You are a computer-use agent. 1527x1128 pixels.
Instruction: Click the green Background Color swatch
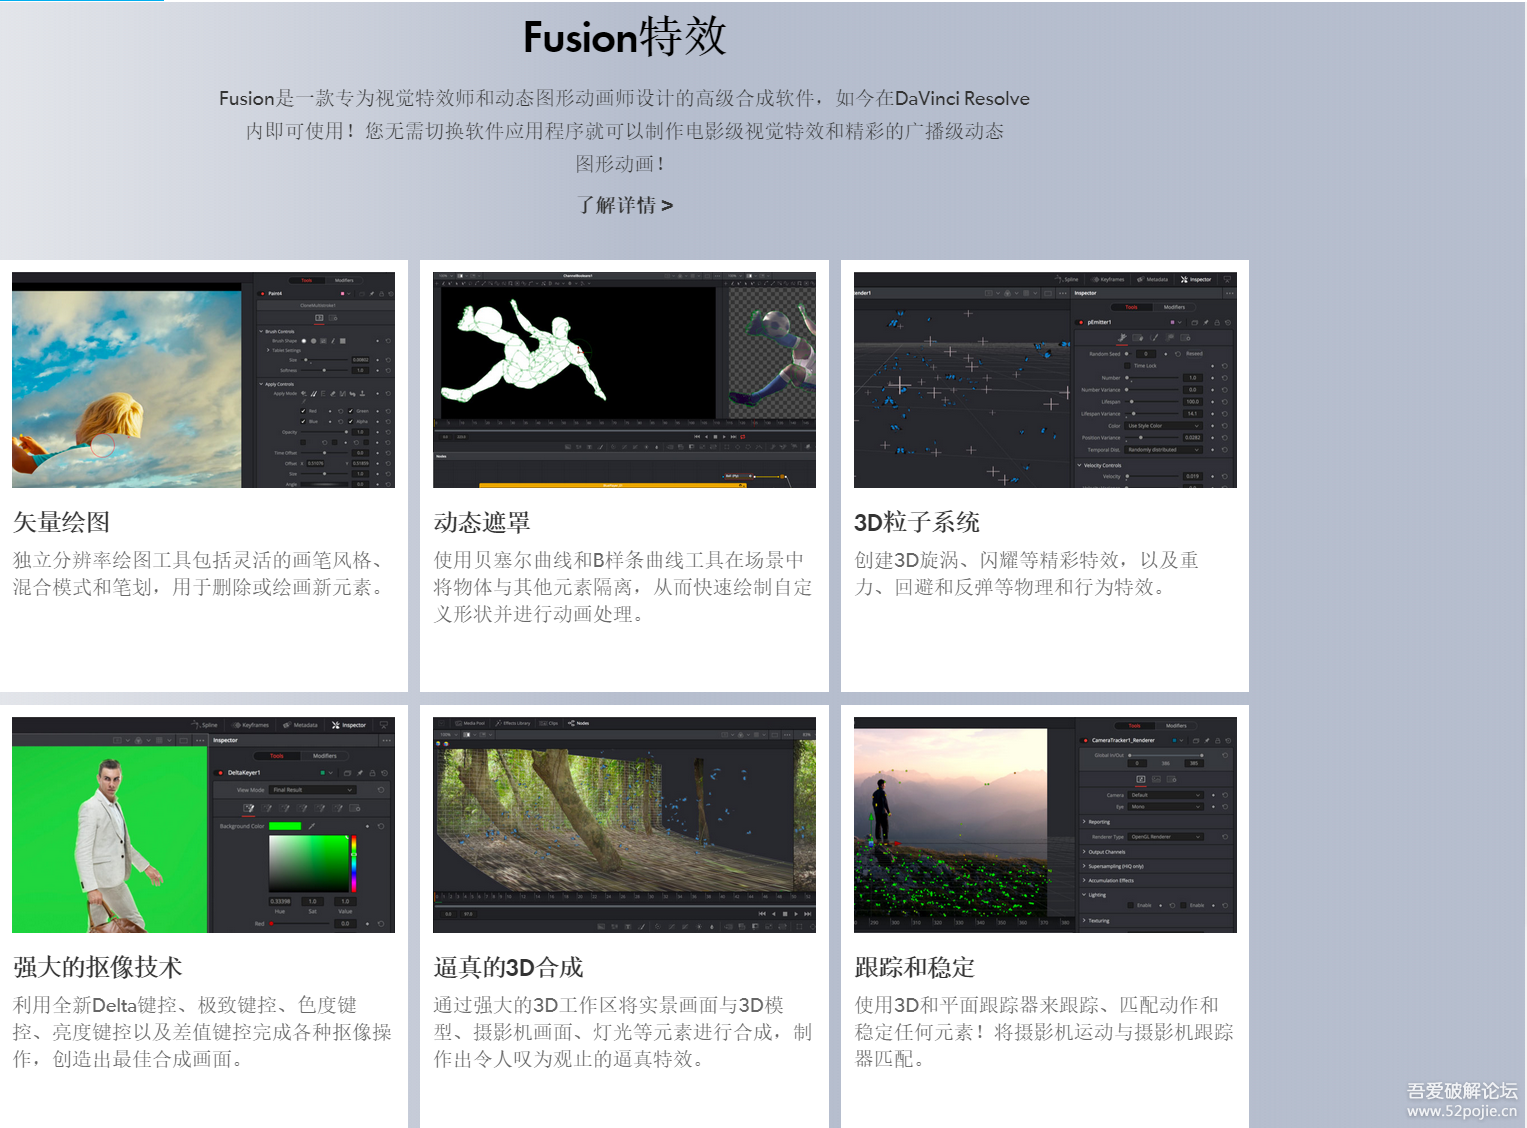click(285, 826)
